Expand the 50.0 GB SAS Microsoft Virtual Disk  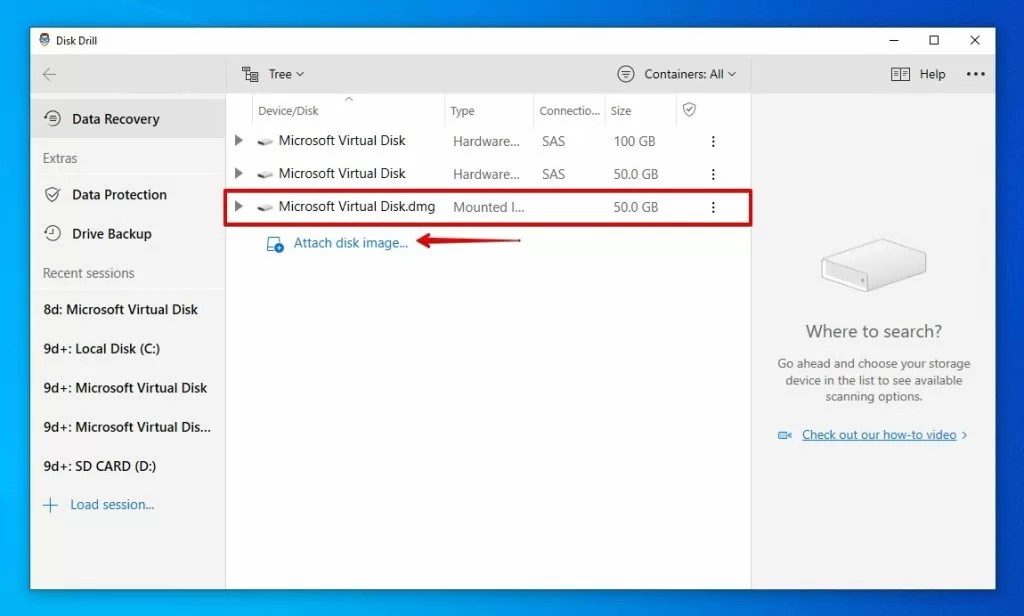click(x=238, y=173)
